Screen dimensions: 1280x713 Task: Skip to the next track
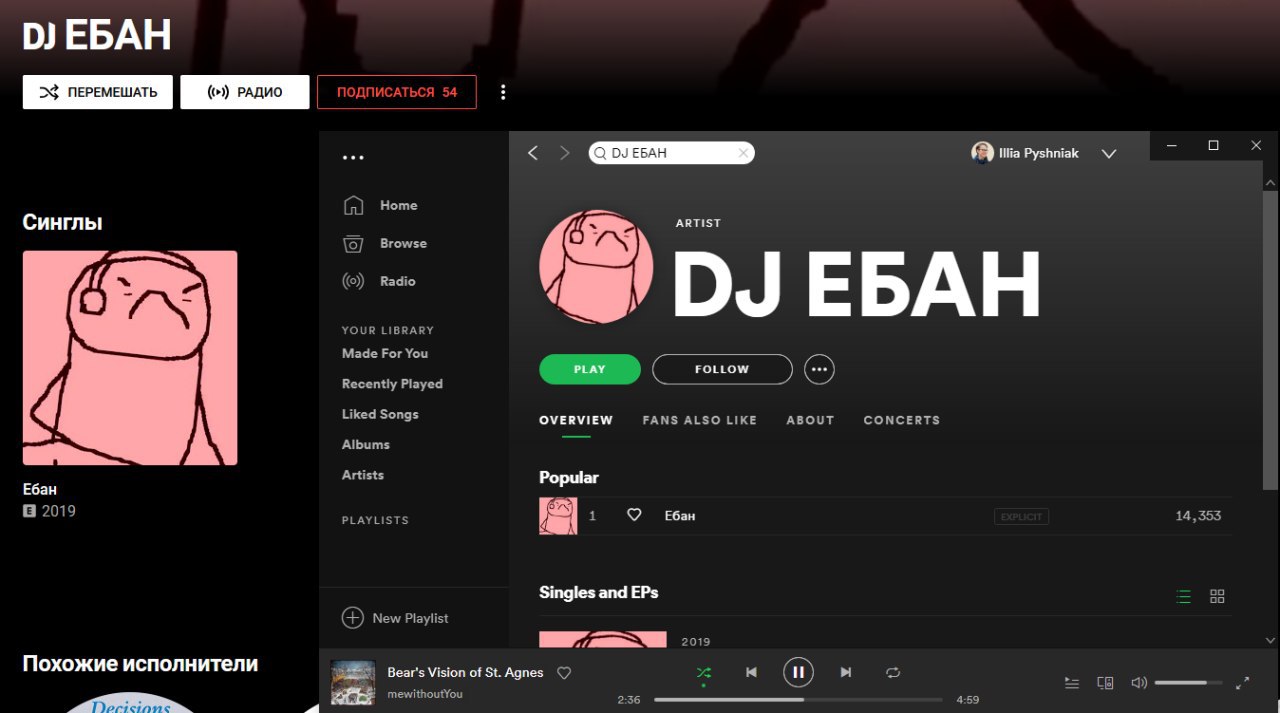846,673
